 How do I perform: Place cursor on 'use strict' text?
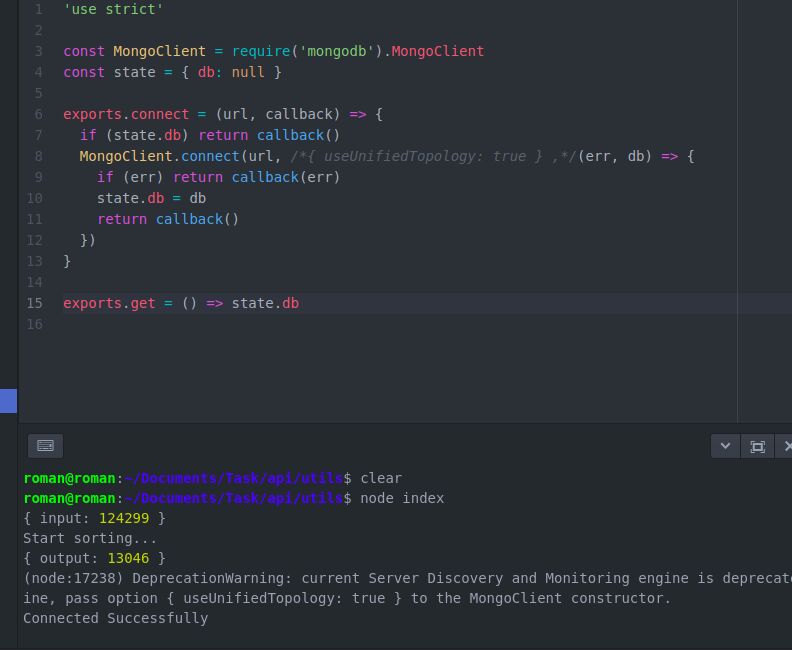coord(113,9)
